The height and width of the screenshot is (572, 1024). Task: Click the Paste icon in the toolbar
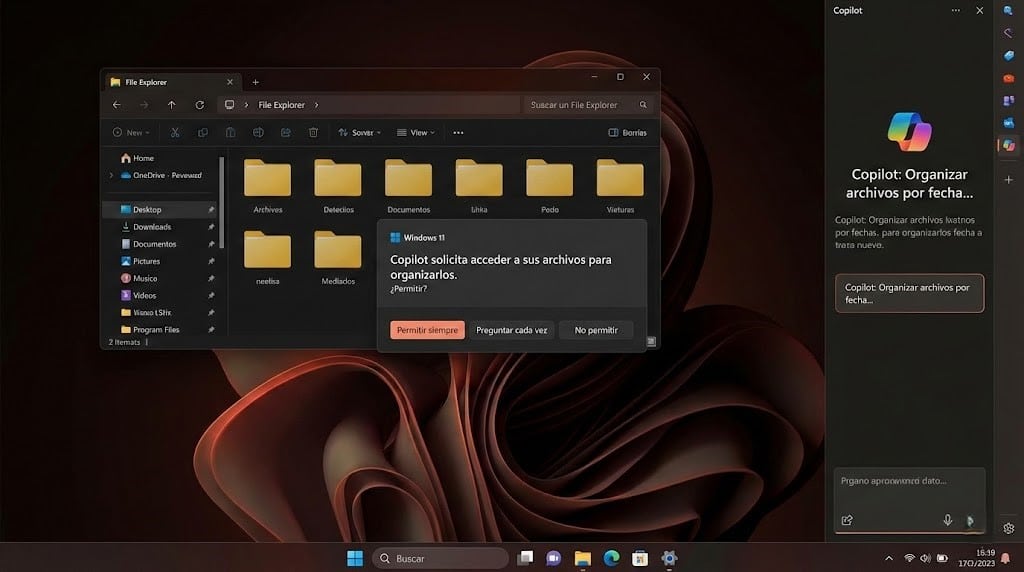[x=231, y=133]
